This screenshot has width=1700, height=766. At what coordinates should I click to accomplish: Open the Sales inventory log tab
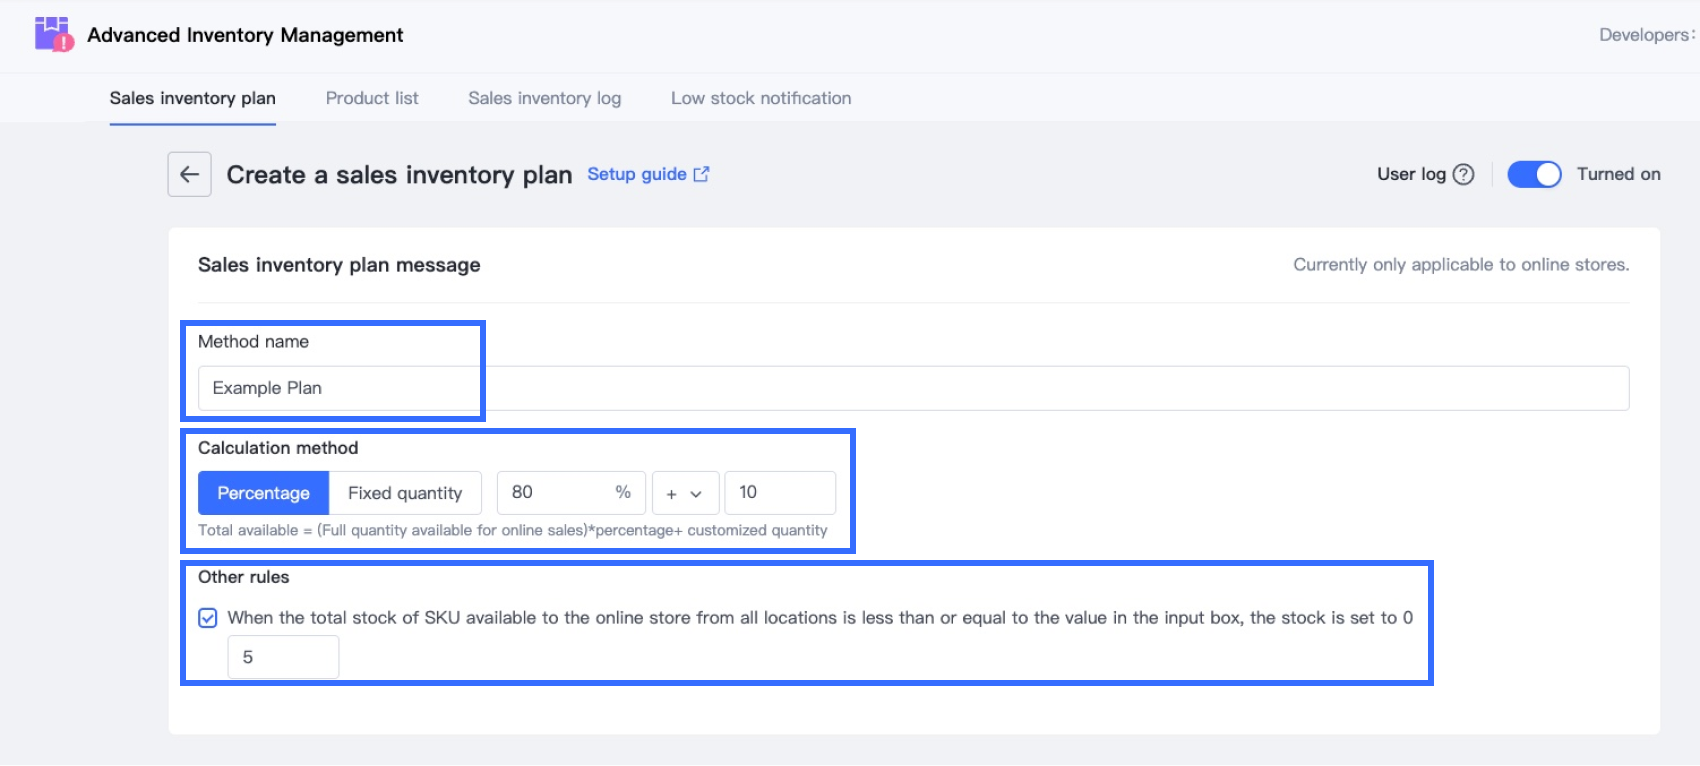click(x=544, y=98)
